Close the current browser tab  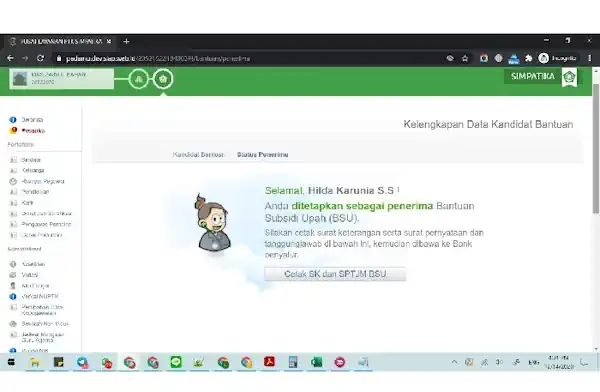(109, 41)
